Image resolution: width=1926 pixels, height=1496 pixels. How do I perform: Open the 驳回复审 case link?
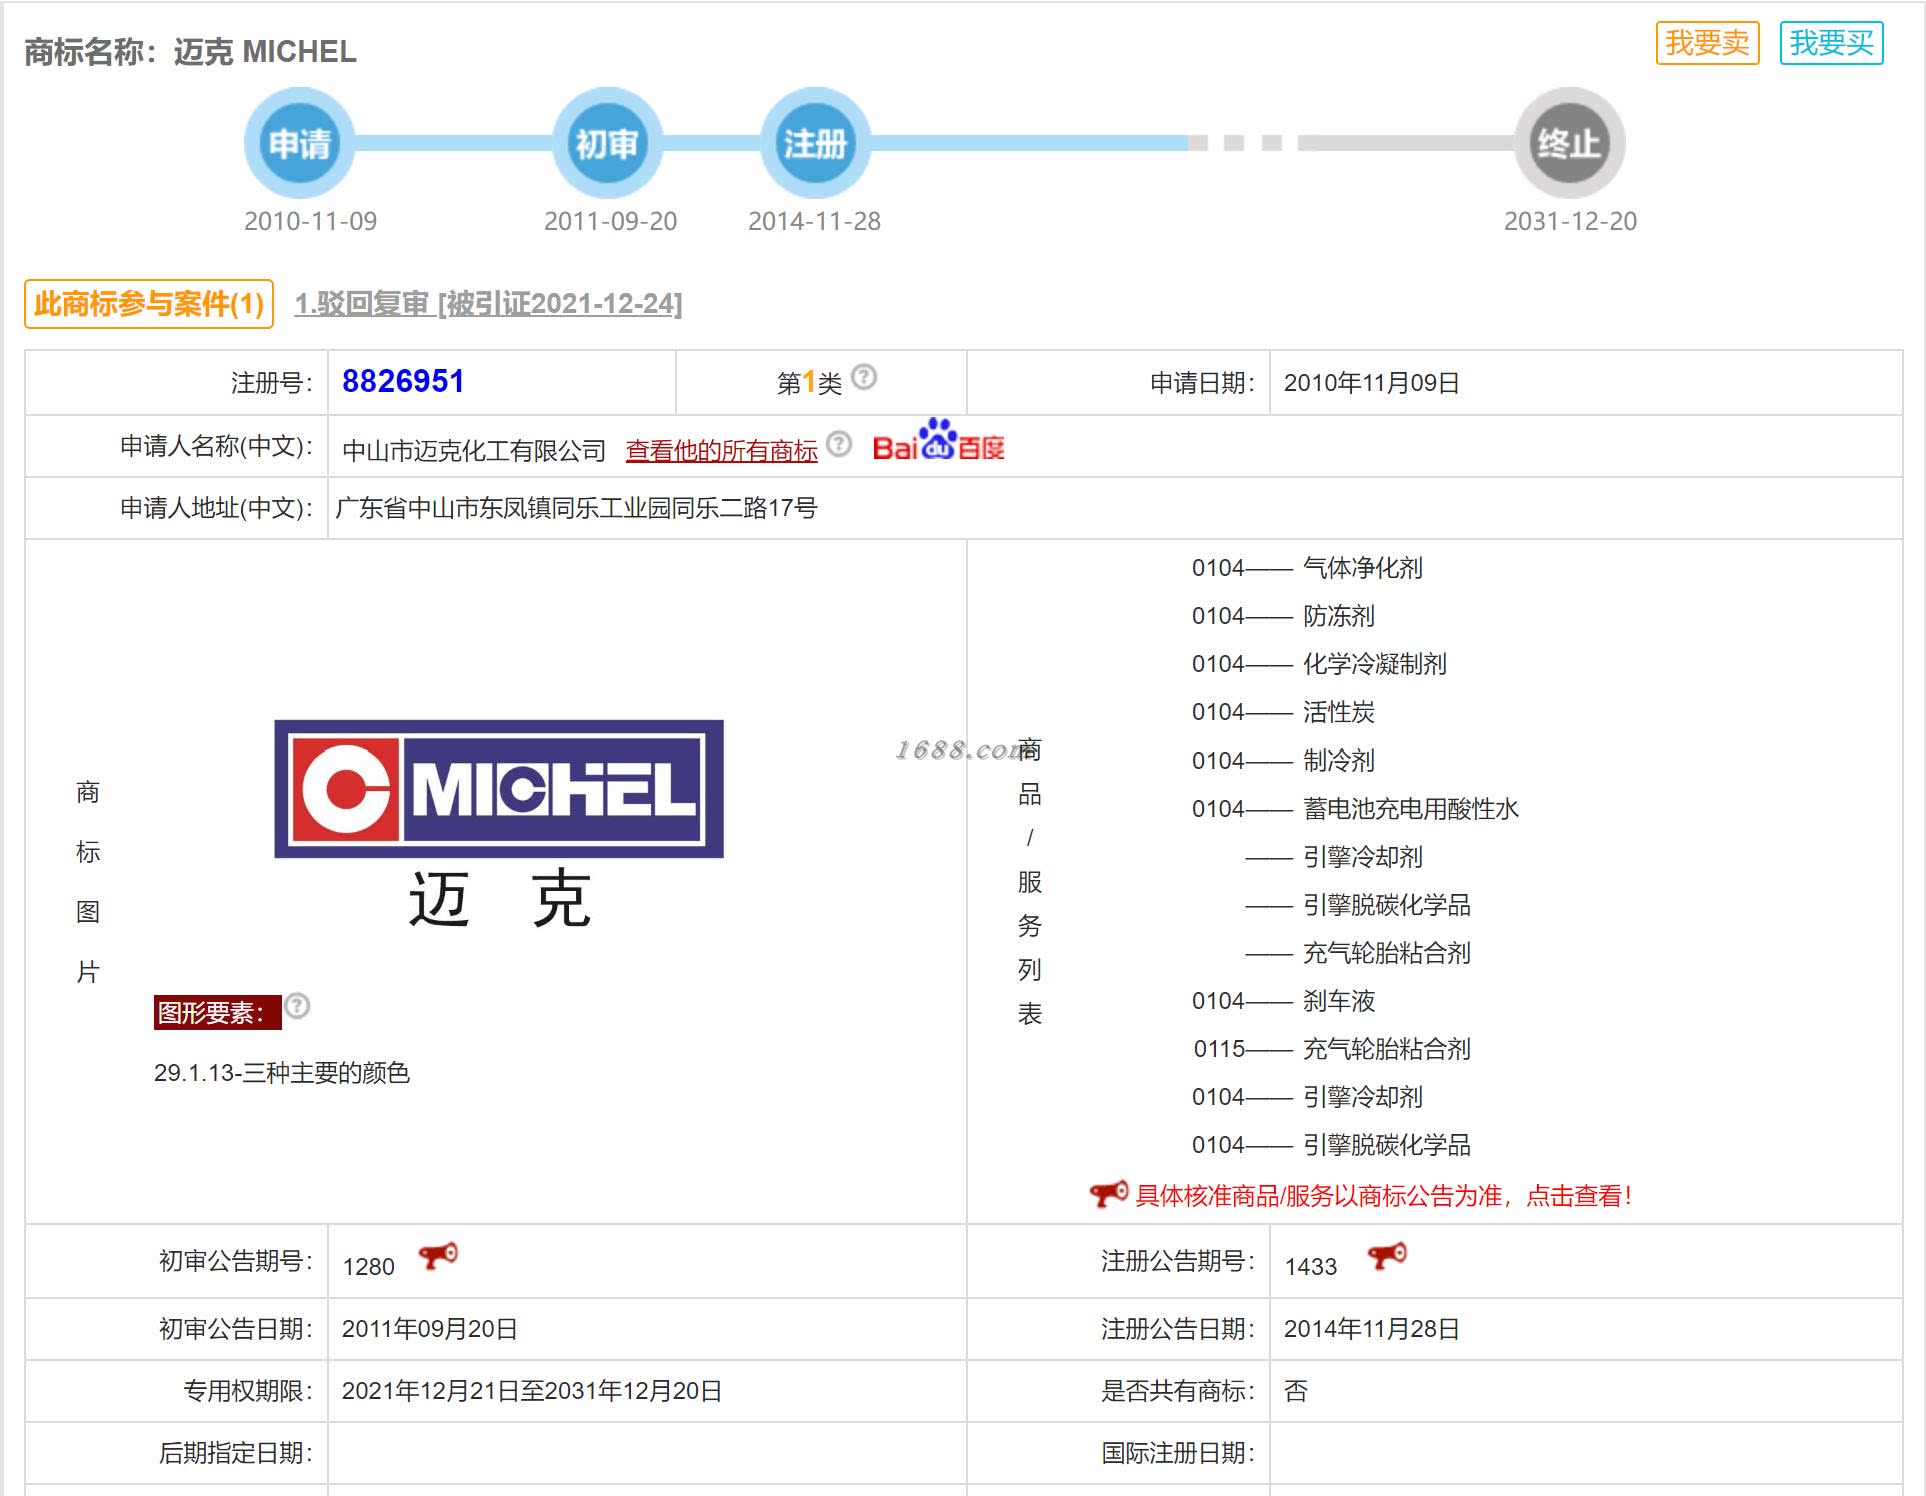click(488, 304)
